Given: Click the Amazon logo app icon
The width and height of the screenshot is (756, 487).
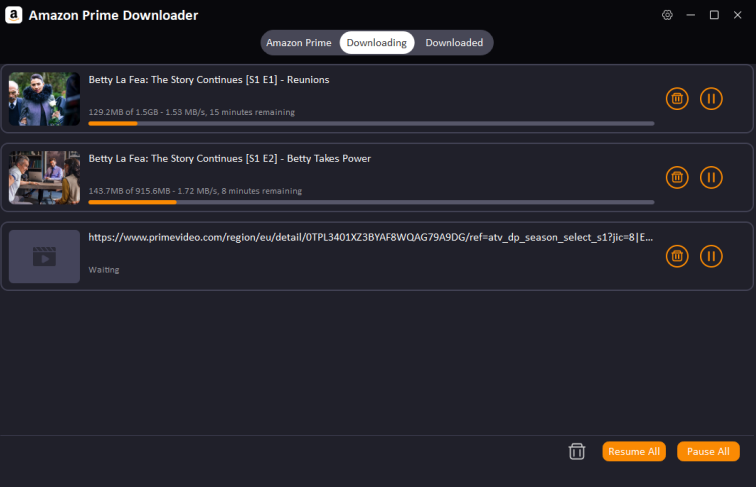Looking at the screenshot, I should (x=15, y=15).
